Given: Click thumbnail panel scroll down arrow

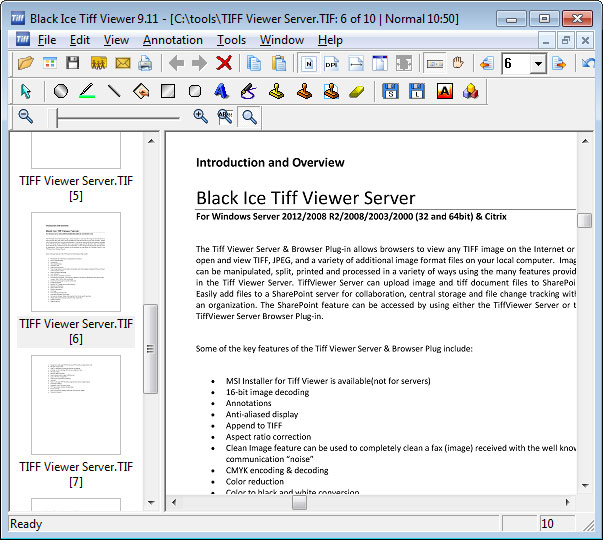Looking at the screenshot, I should pyautogui.click(x=151, y=502).
